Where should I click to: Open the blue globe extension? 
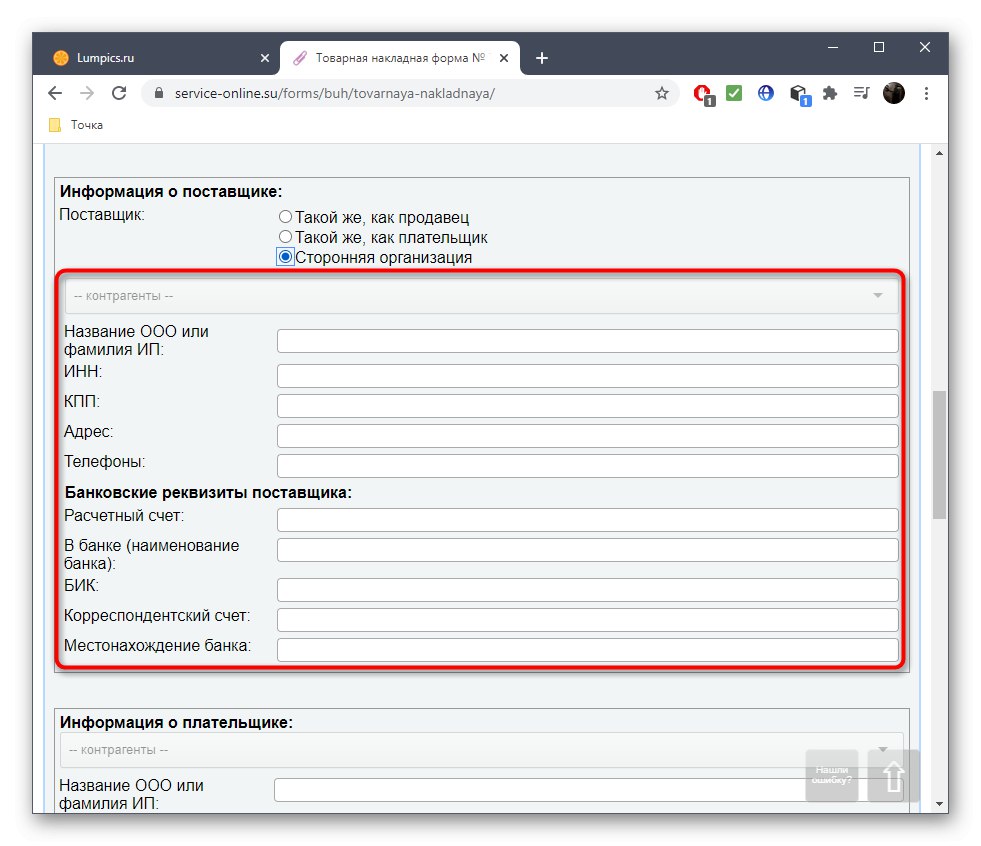coord(765,93)
